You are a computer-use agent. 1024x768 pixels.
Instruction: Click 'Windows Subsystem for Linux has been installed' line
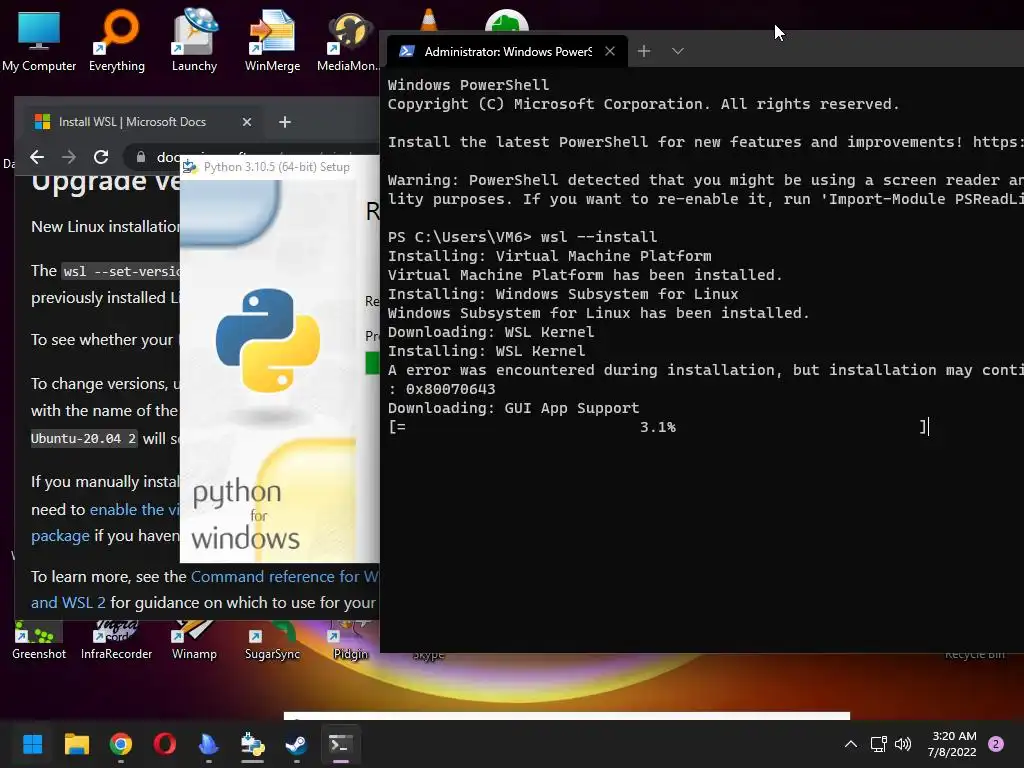[598, 313]
